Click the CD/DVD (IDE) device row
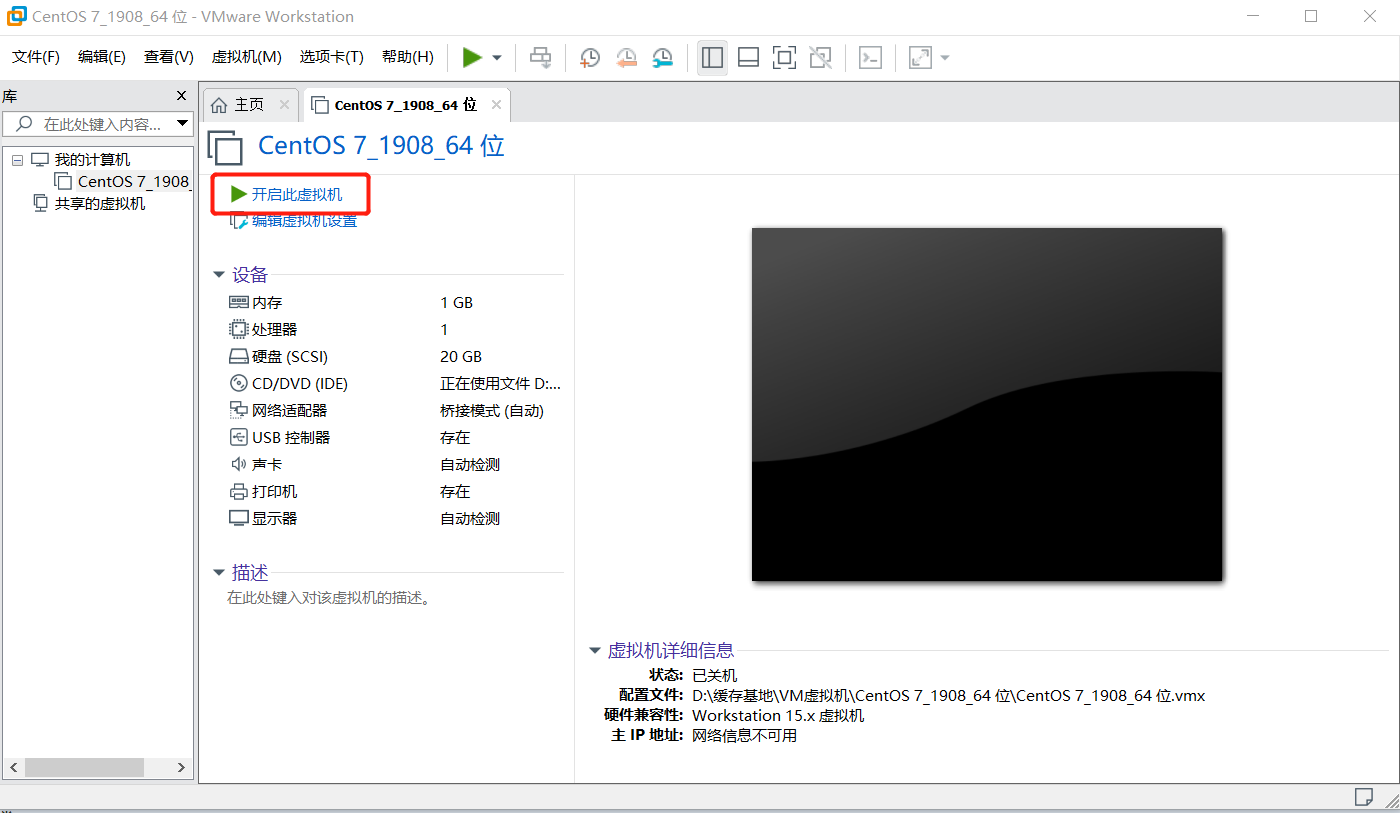Image resolution: width=1400 pixels, height=813 pixels. pos(395,384)
